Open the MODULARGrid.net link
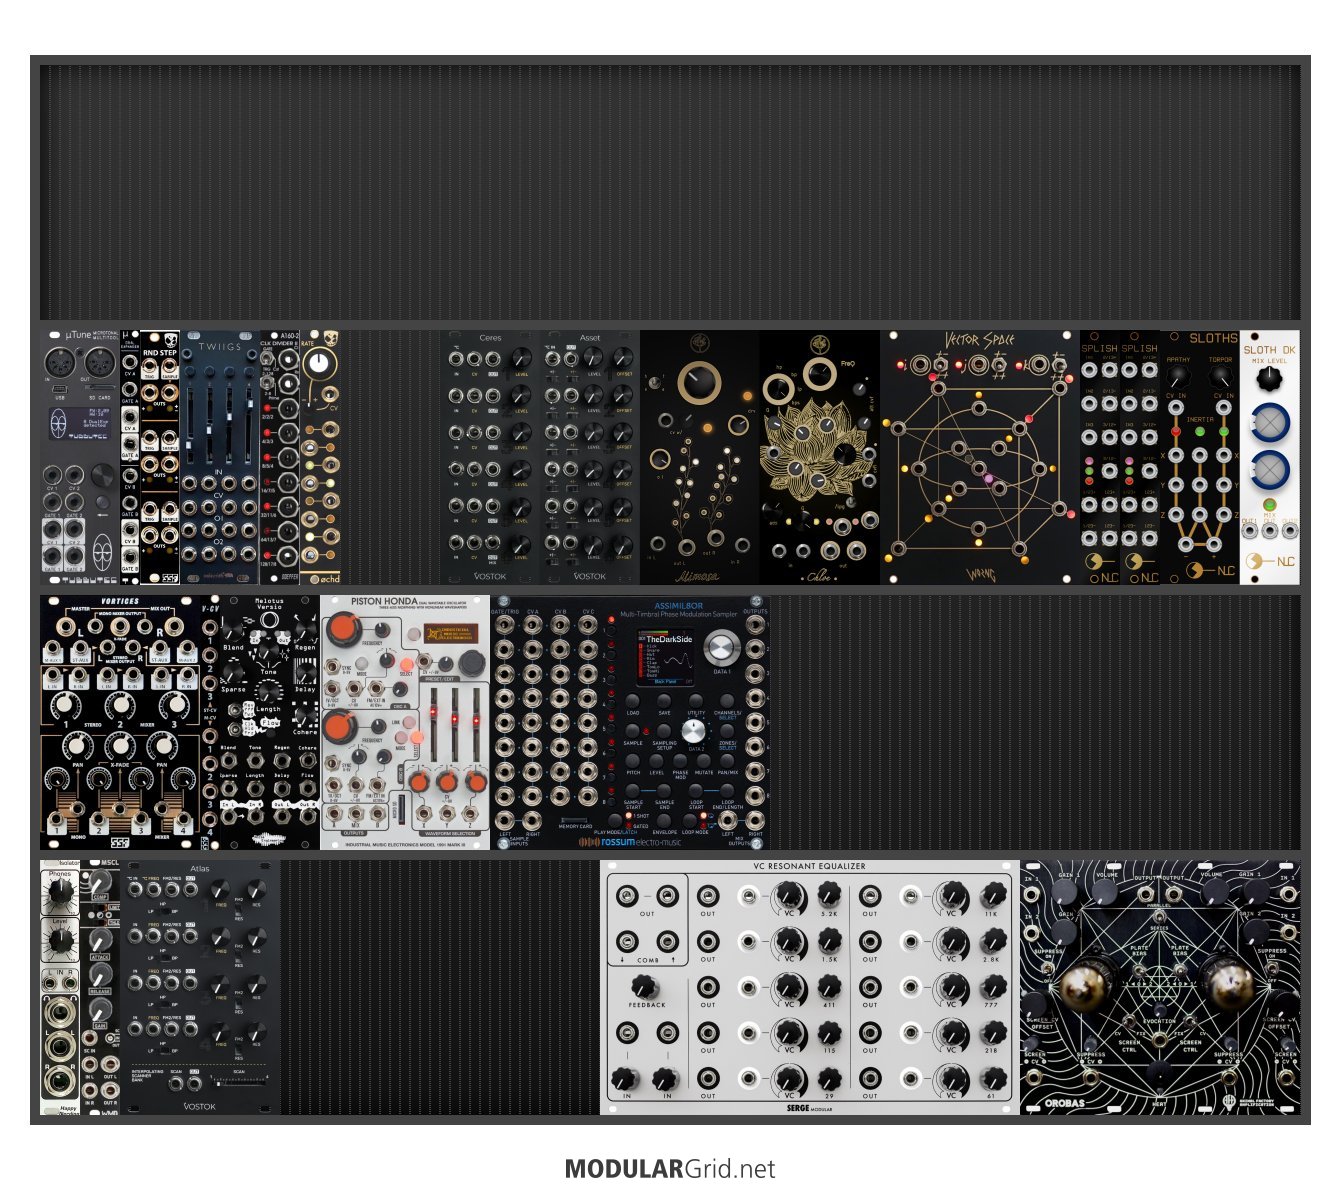Viewport: 1341px width, 1190px height. click(670, 1168)
